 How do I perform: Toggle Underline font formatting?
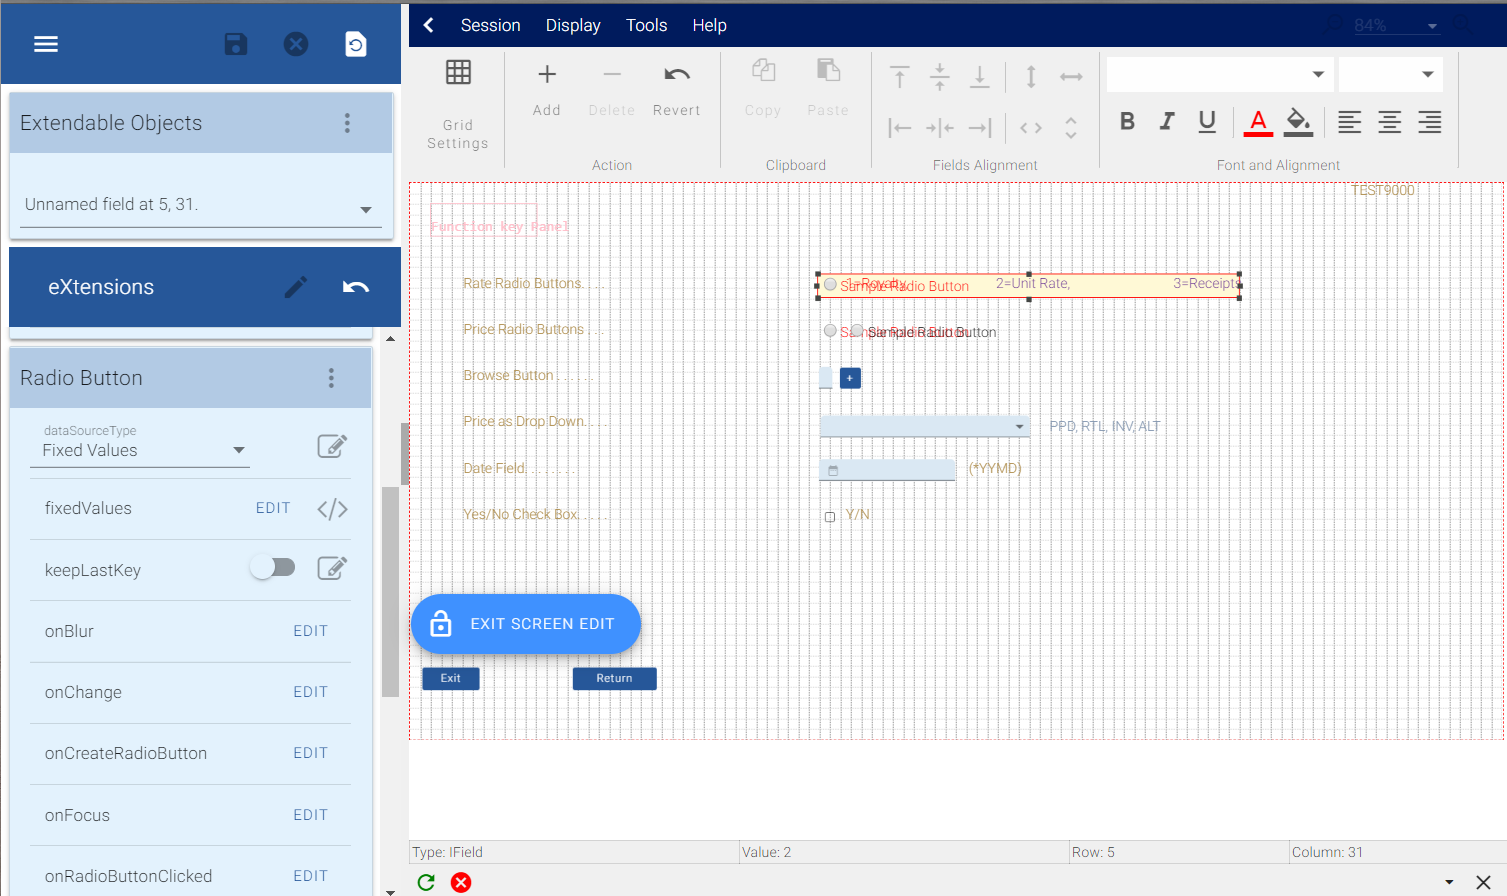tap(1207, 122)
